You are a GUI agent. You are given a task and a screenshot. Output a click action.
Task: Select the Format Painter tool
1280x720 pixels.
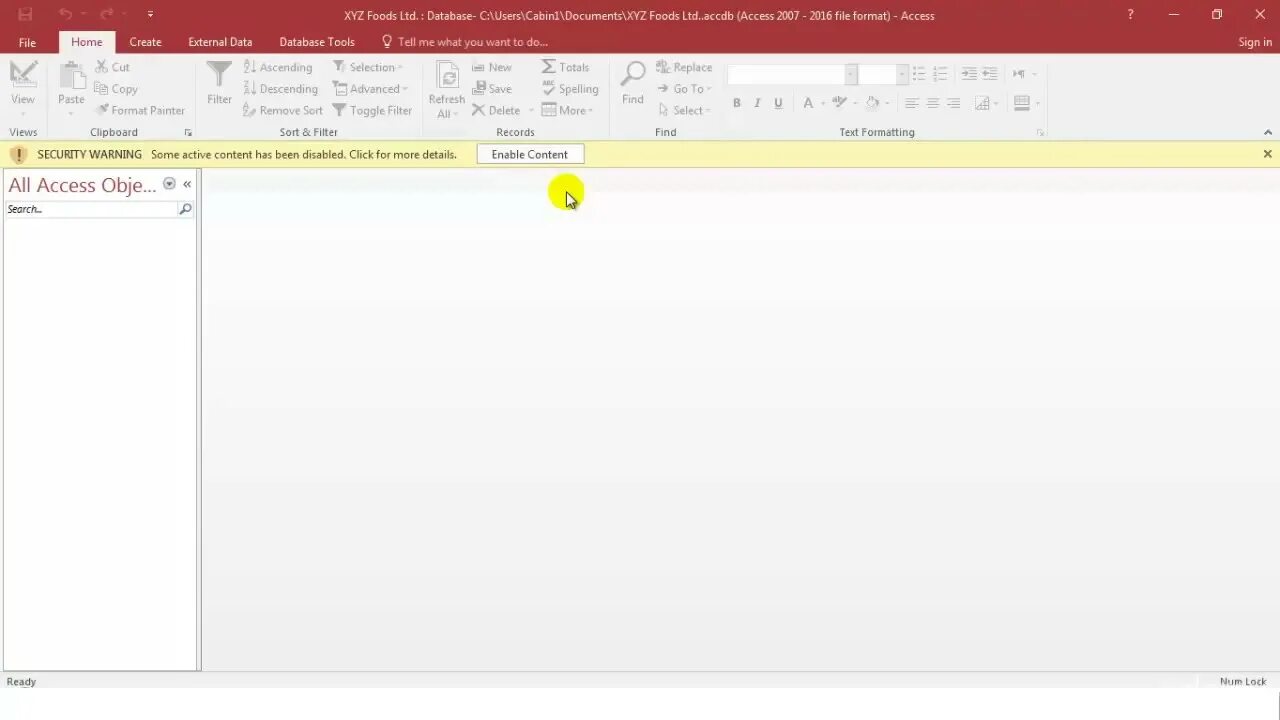pos(140,110)
